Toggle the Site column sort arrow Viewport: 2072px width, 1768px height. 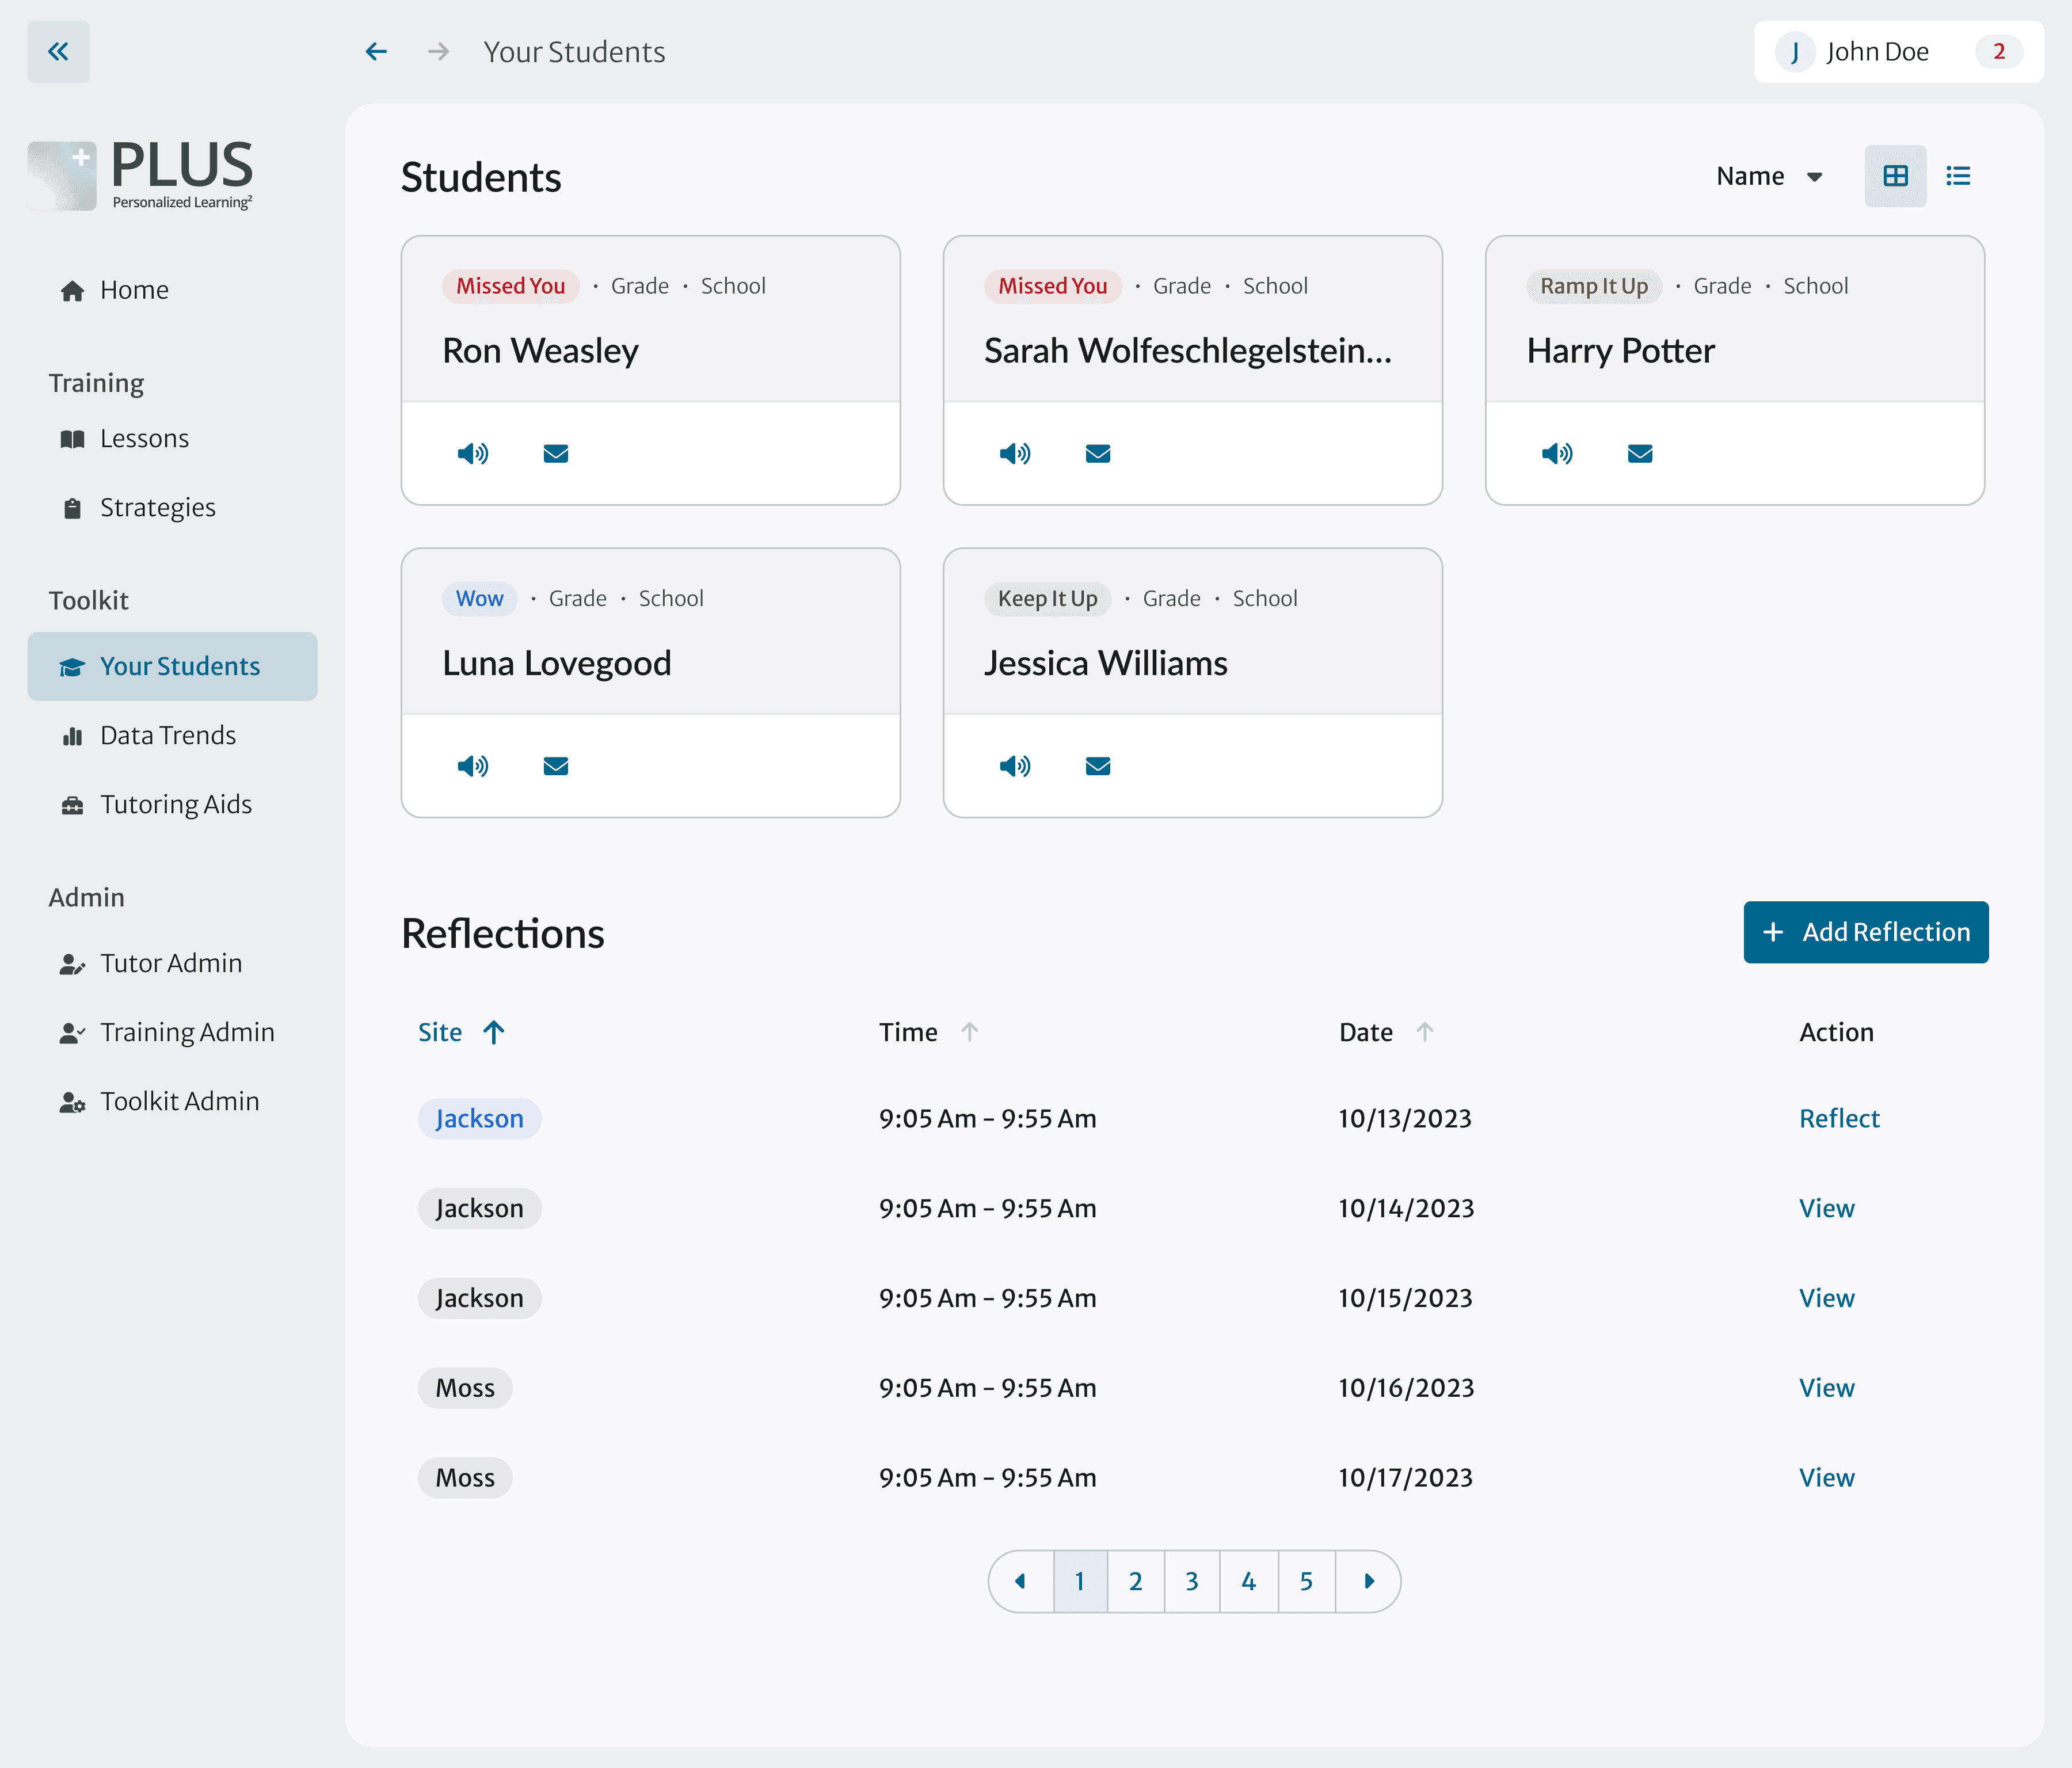pyautogui.click(x=494, y=1032)
